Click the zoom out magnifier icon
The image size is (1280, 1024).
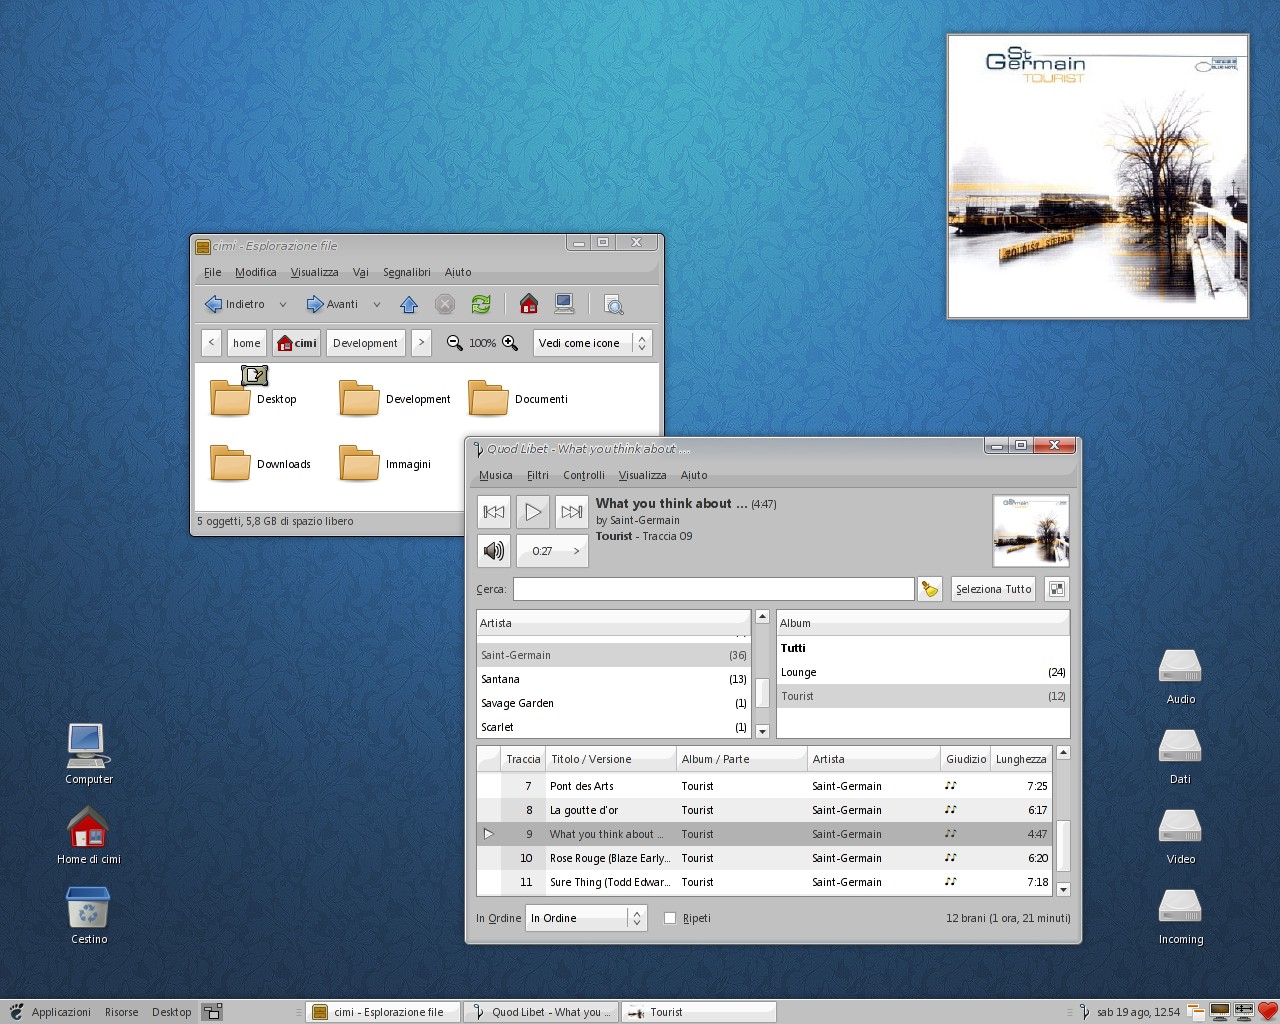[454, 343]
